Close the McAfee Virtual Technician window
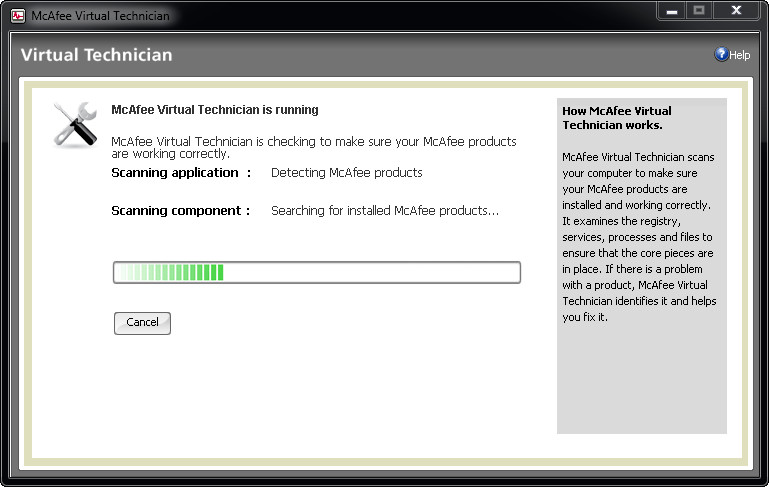 click(736, 11)
